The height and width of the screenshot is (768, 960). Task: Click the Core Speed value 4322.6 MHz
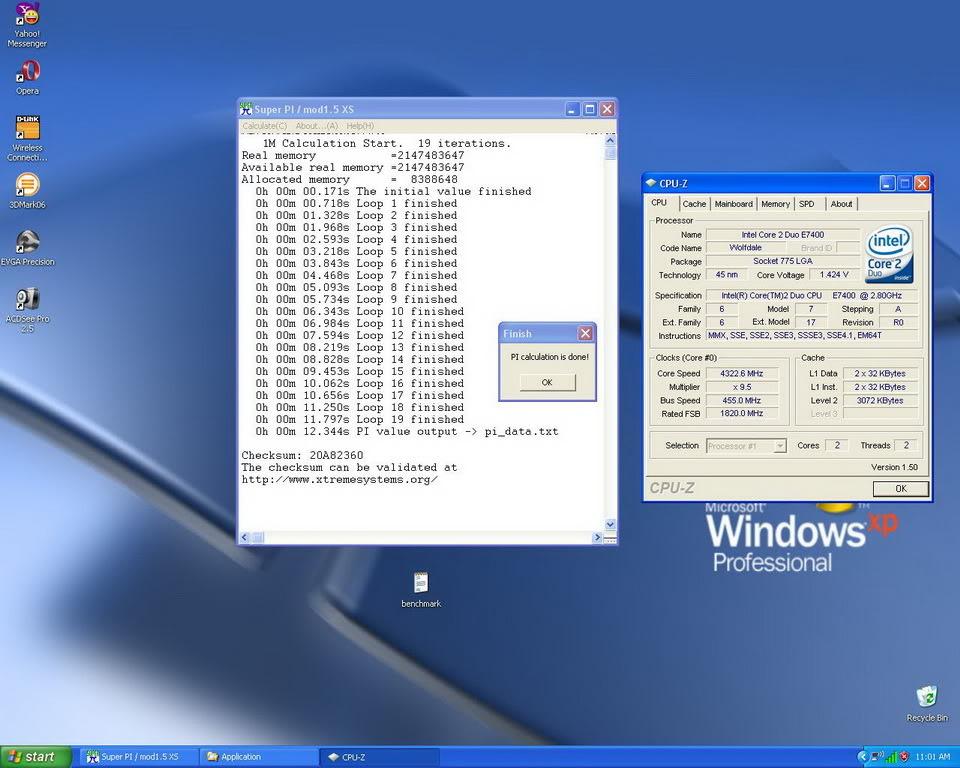point(741,374)
